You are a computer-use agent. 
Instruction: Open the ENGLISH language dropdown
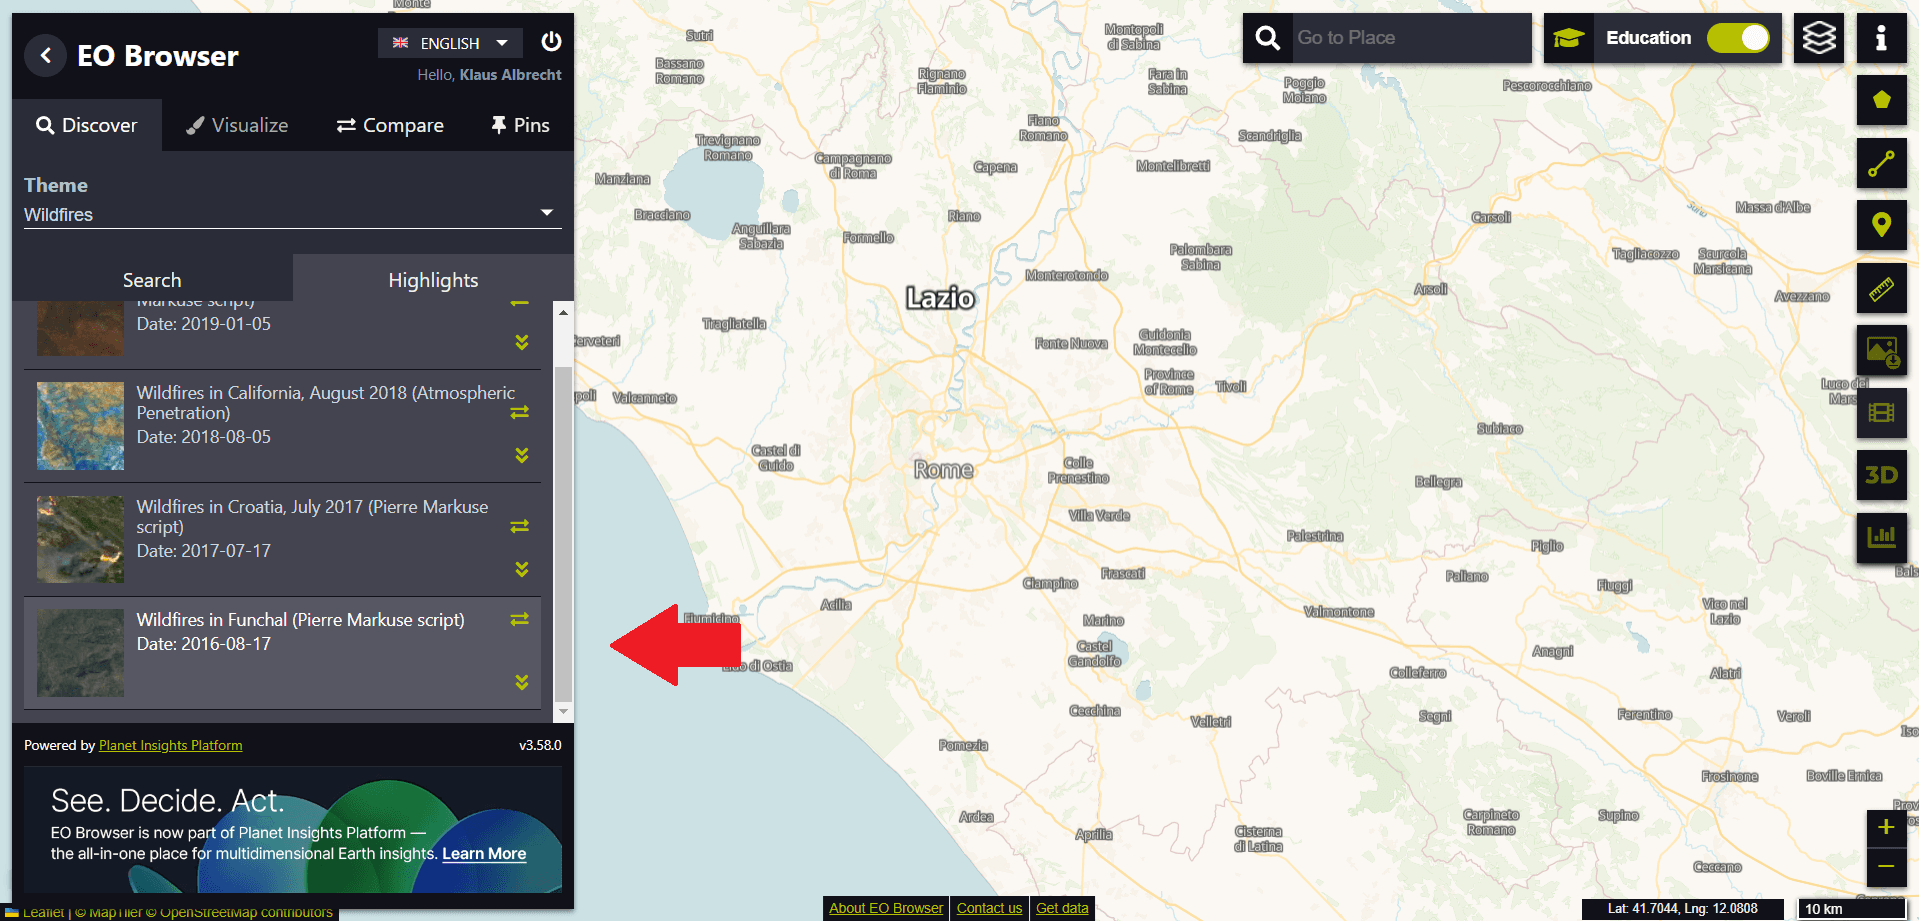click(x=450, y=43)
